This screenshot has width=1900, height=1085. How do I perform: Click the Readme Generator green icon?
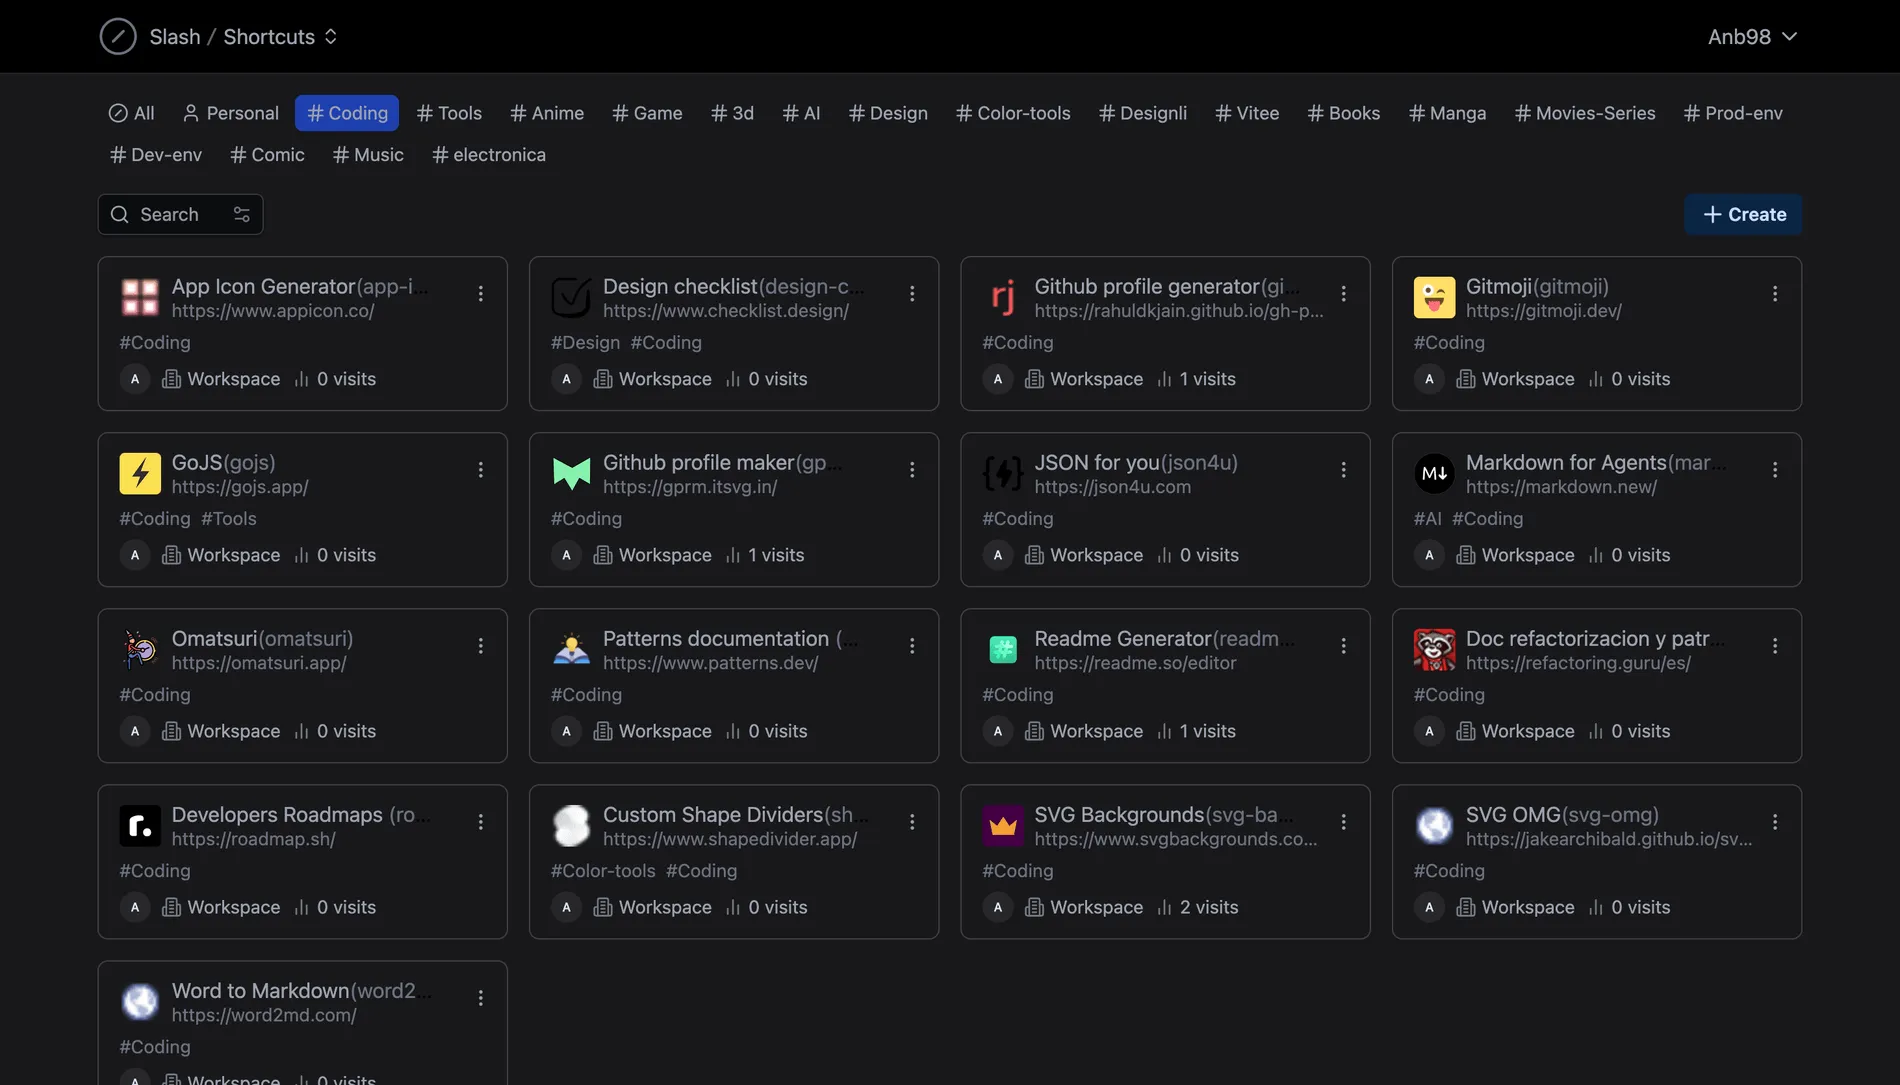click(1003, 650)
